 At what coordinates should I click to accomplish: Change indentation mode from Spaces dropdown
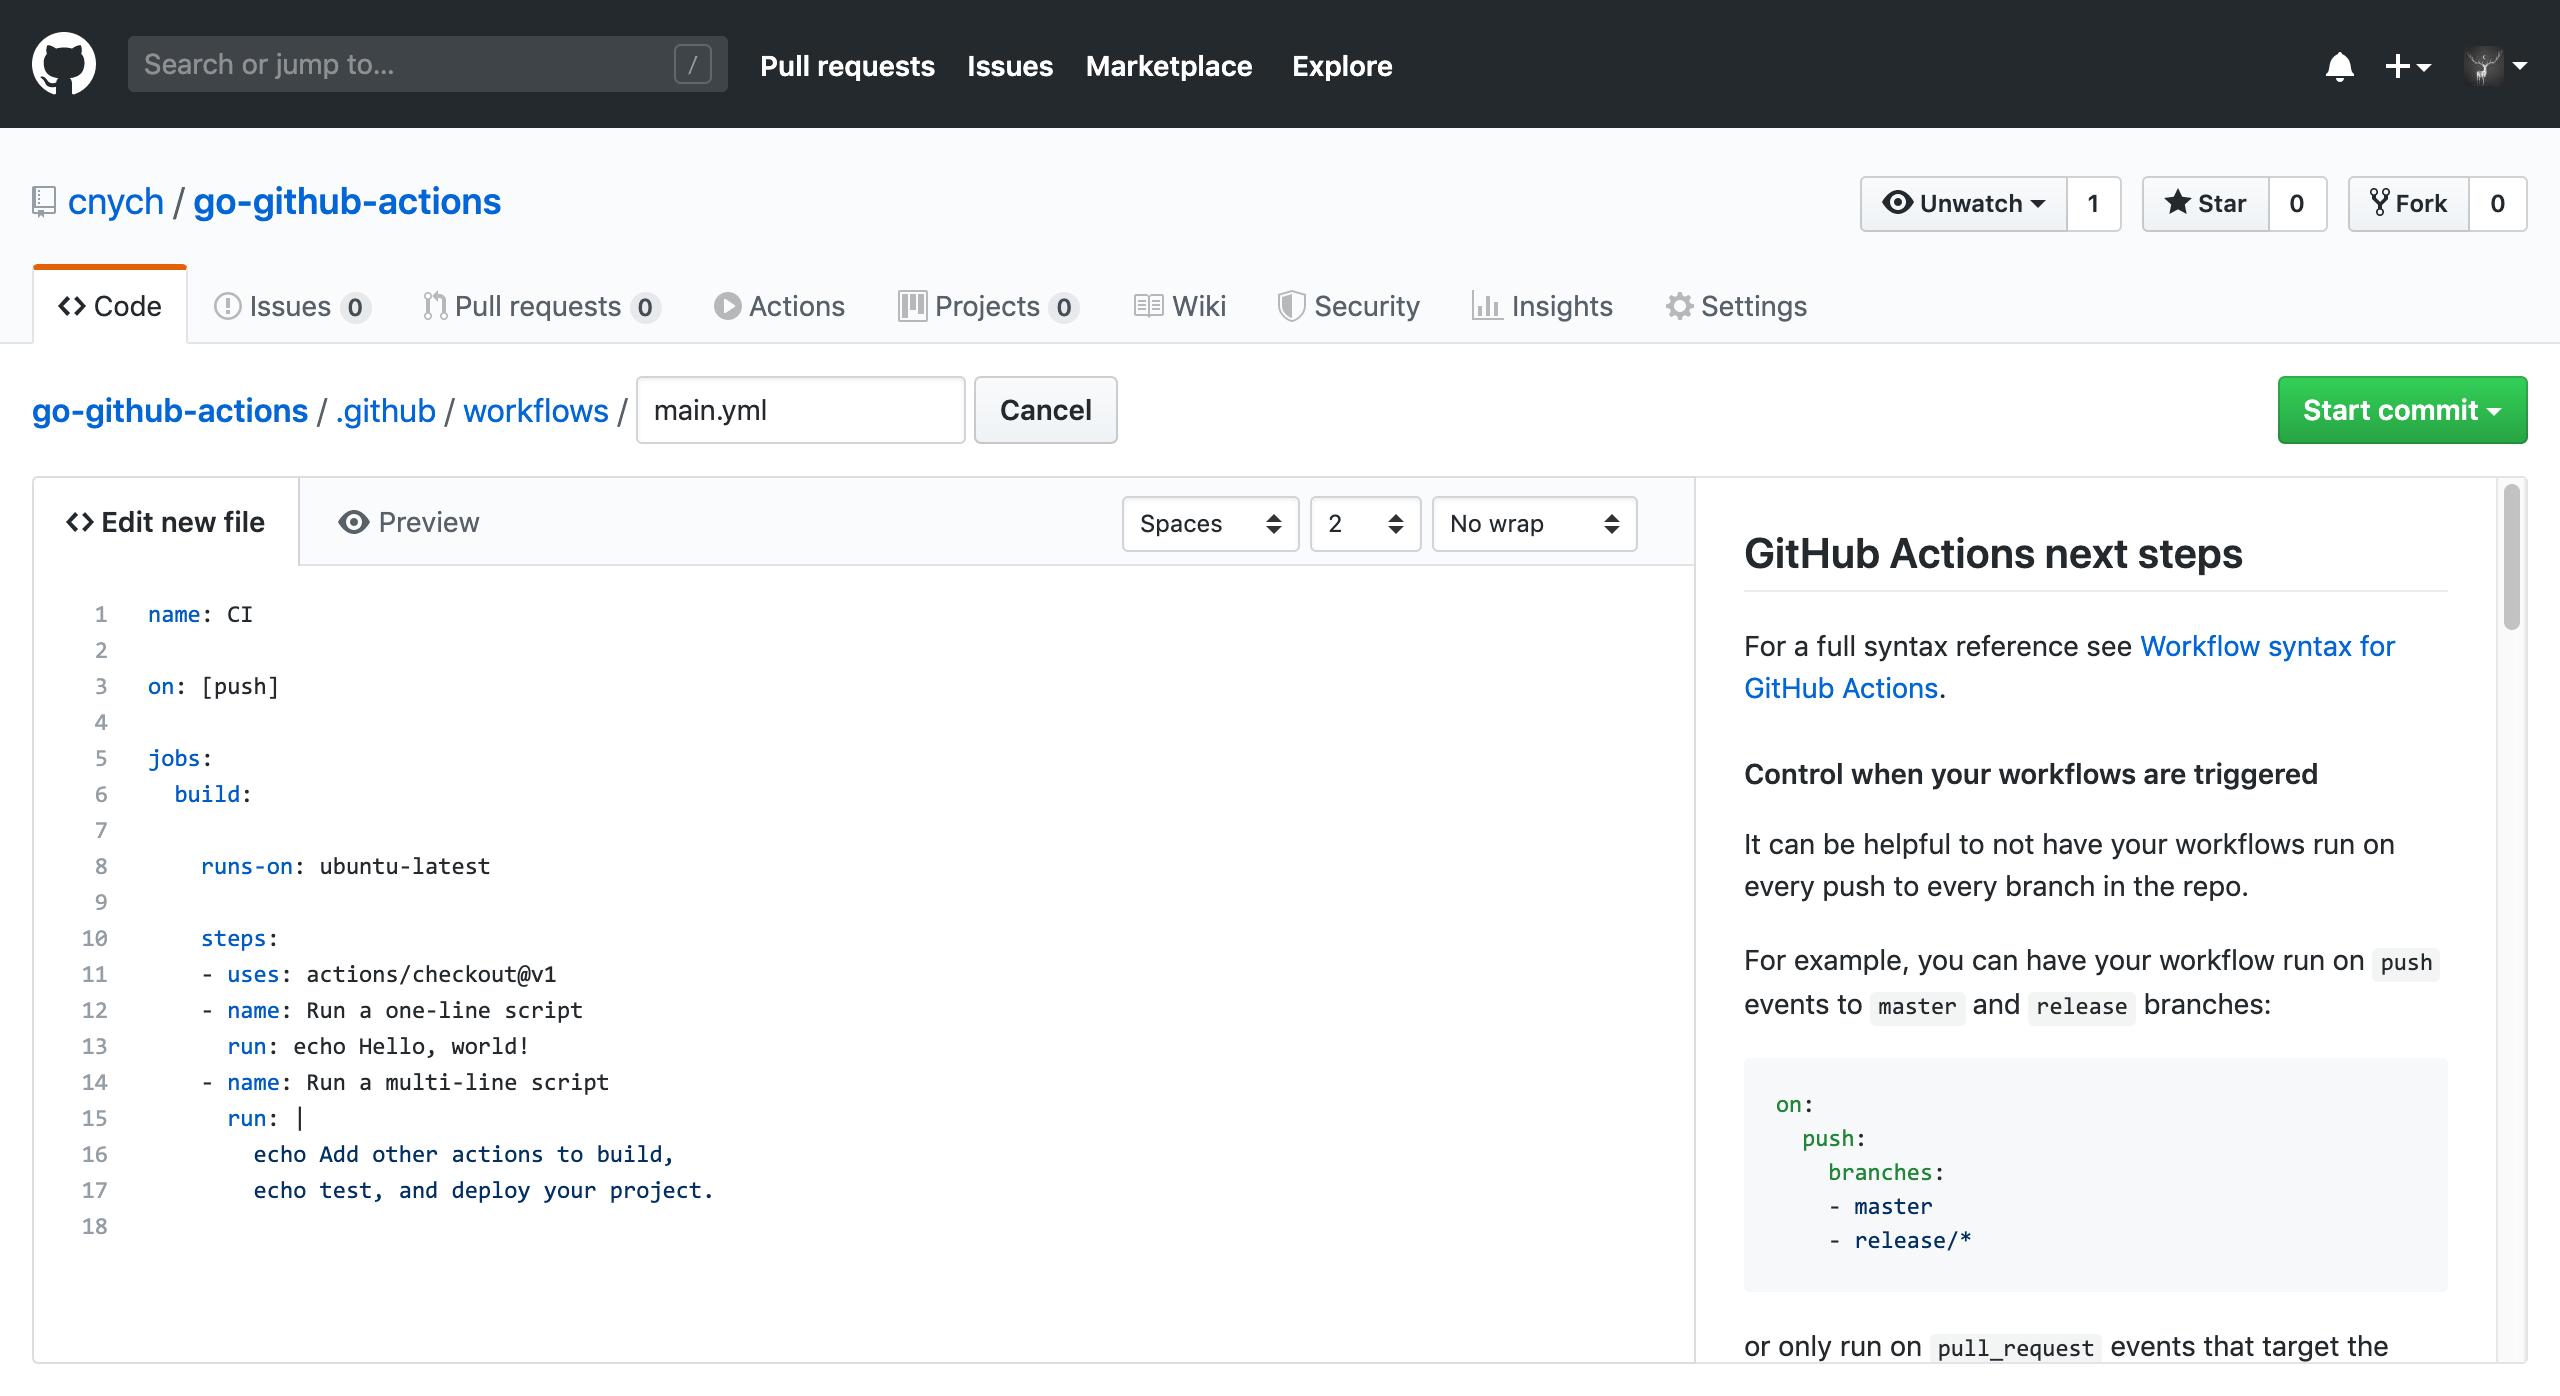click(x=1210, y=523)
